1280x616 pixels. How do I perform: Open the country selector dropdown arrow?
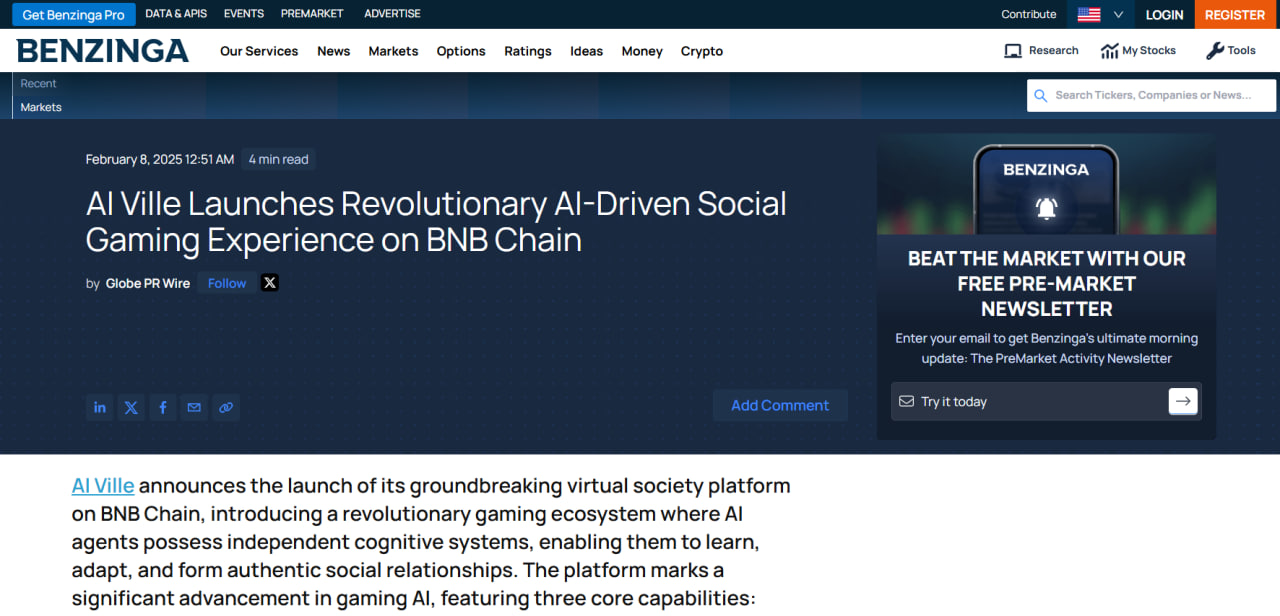click(x=1118, y=15)
